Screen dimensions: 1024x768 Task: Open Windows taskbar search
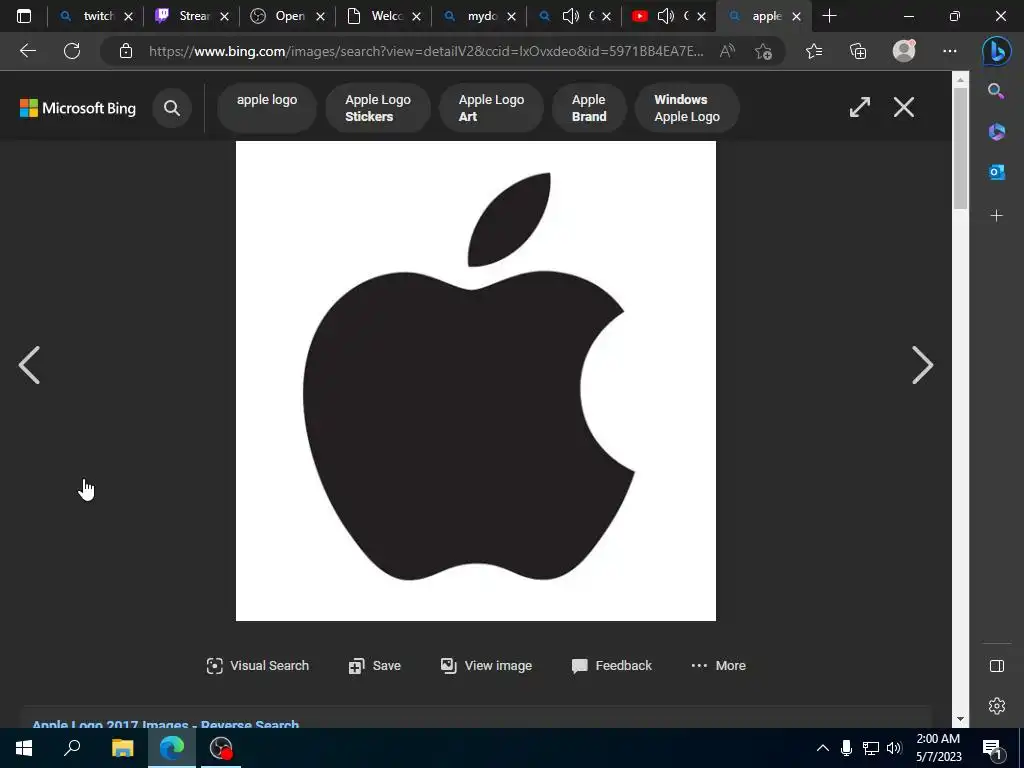point(72,748)
